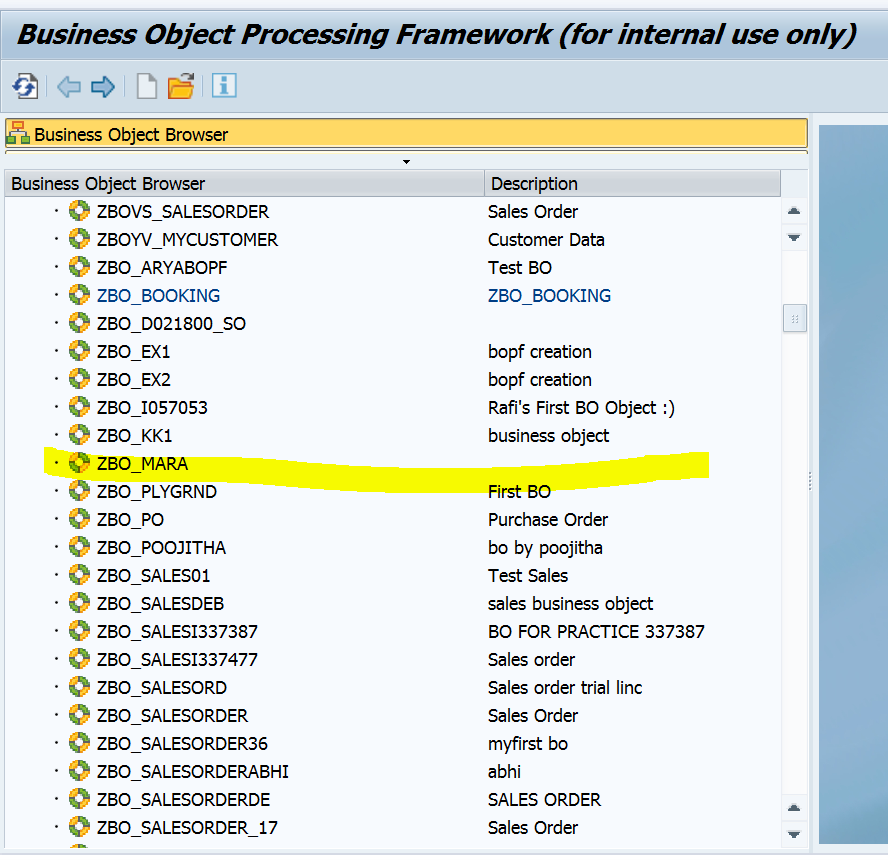Click the ZBO_BOOKING object icon

pos(79,295)
